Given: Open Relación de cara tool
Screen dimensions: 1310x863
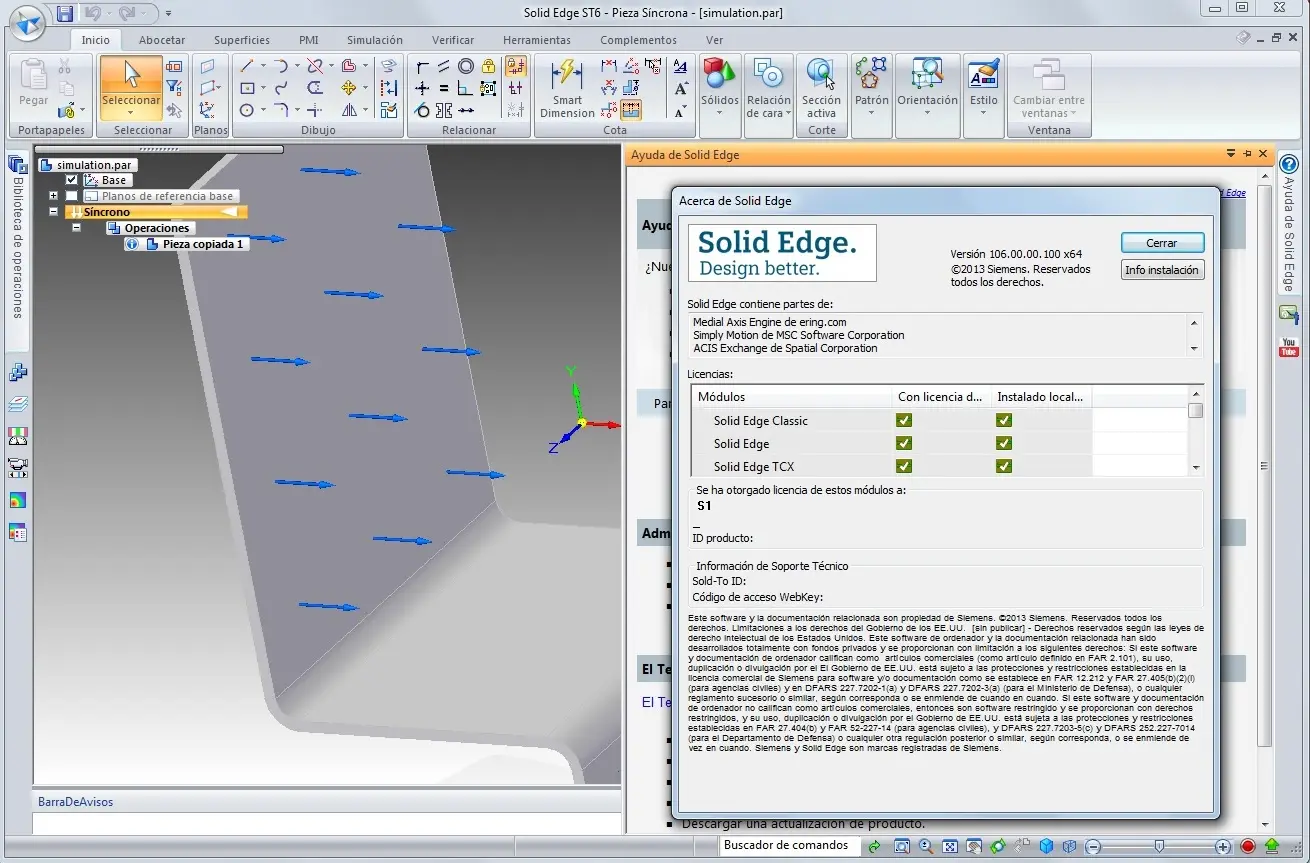Looking at the screenshot, I should [x=768, y=88].
